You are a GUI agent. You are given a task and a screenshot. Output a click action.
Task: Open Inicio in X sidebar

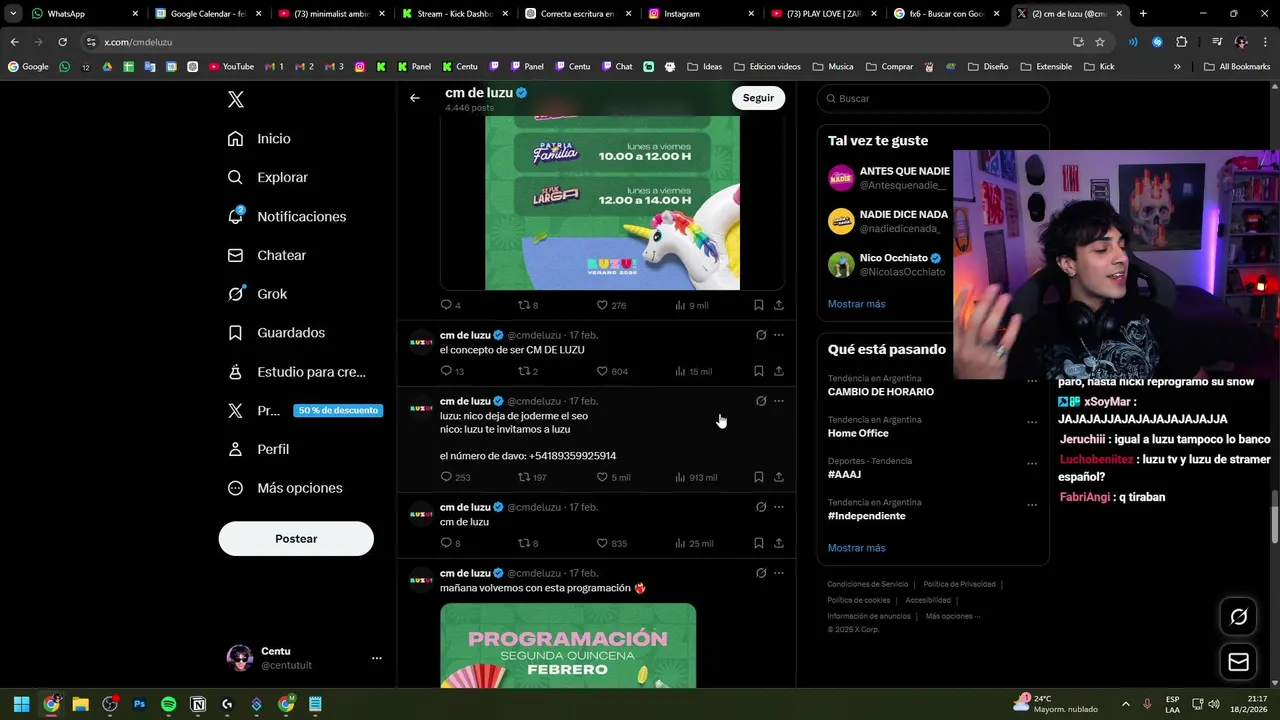tap(259, 139)
